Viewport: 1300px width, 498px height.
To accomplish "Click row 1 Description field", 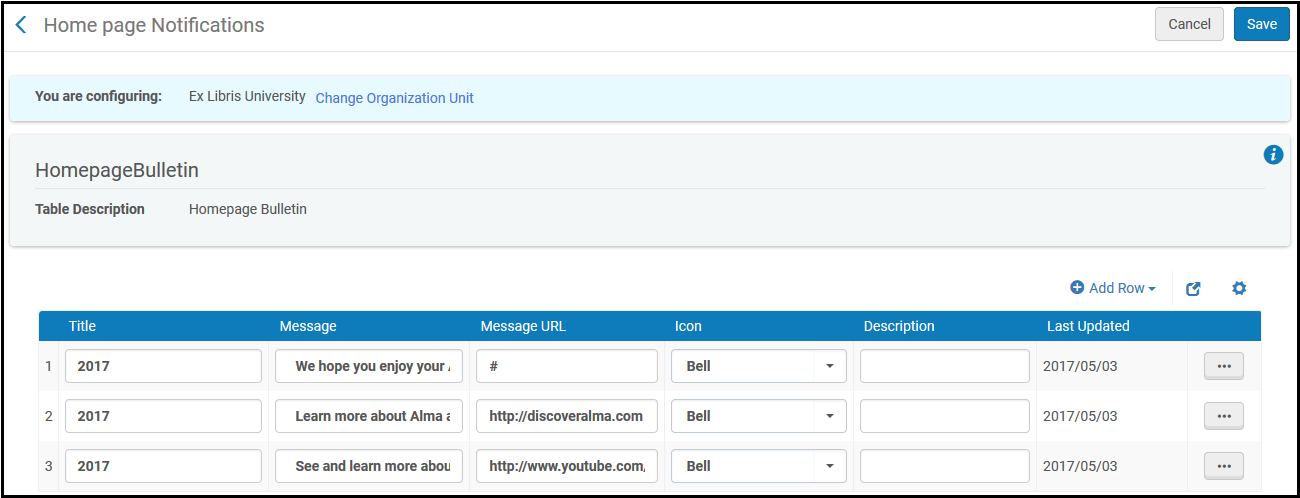I will pyautogui.click(x=944, y=366).
